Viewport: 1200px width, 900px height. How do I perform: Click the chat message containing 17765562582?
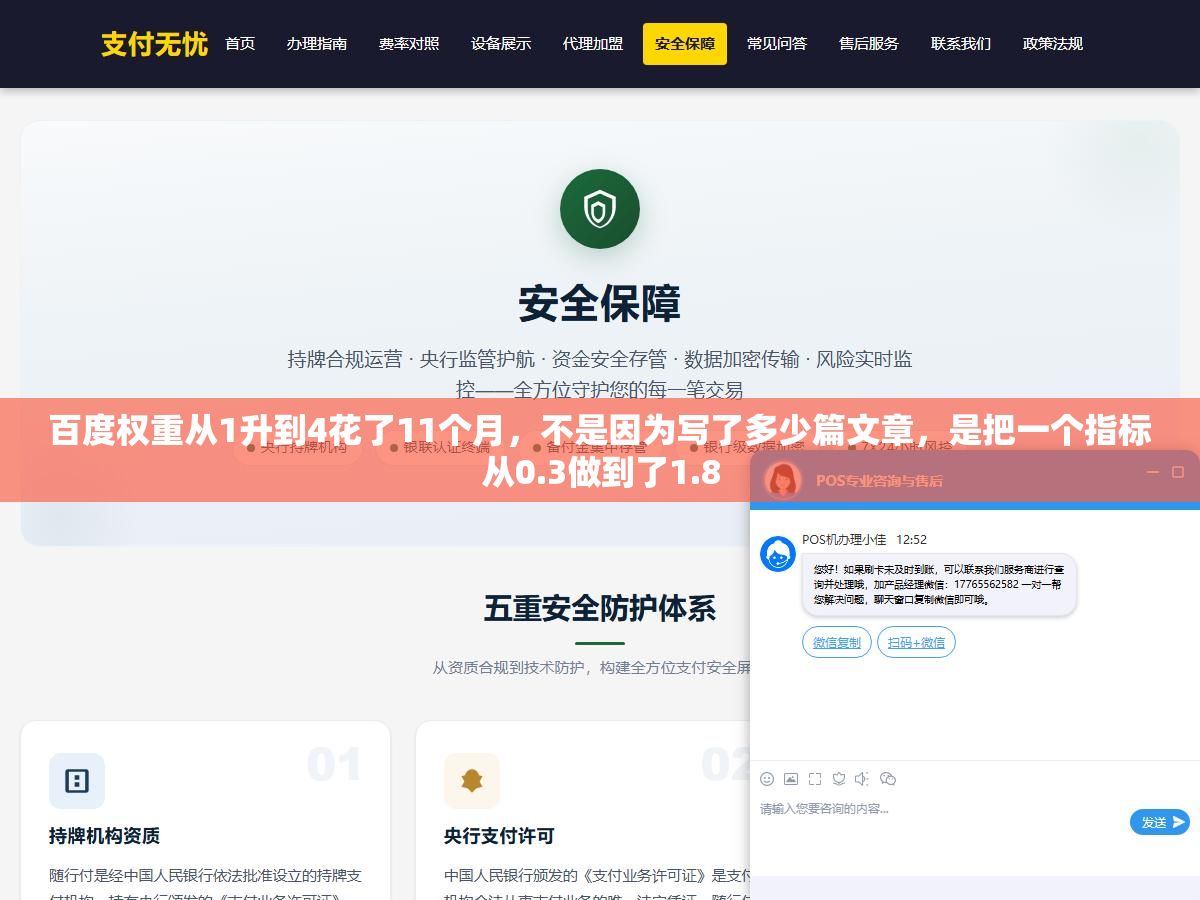(939, 584)
